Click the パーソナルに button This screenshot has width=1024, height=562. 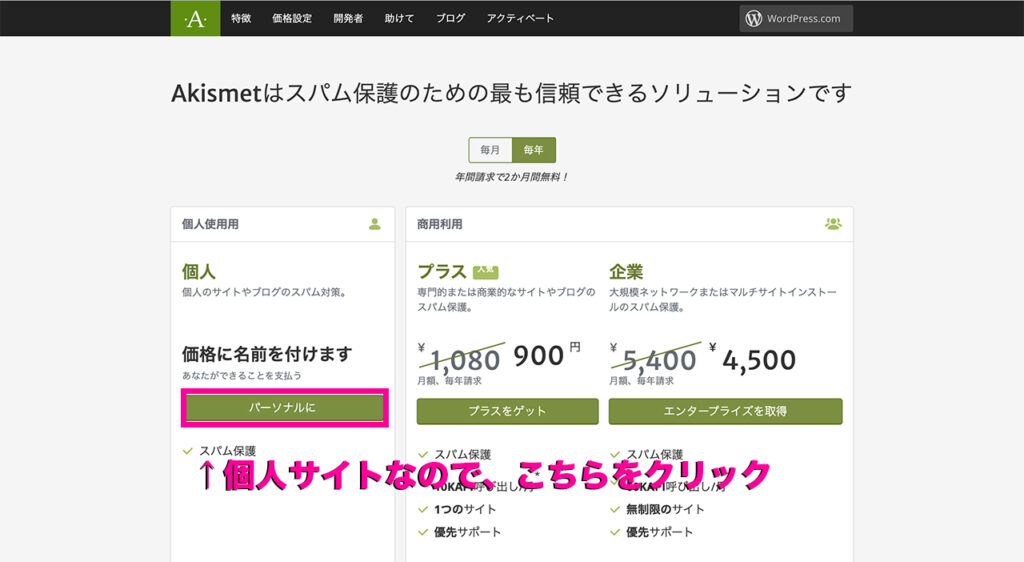click(x=285, y=408)
